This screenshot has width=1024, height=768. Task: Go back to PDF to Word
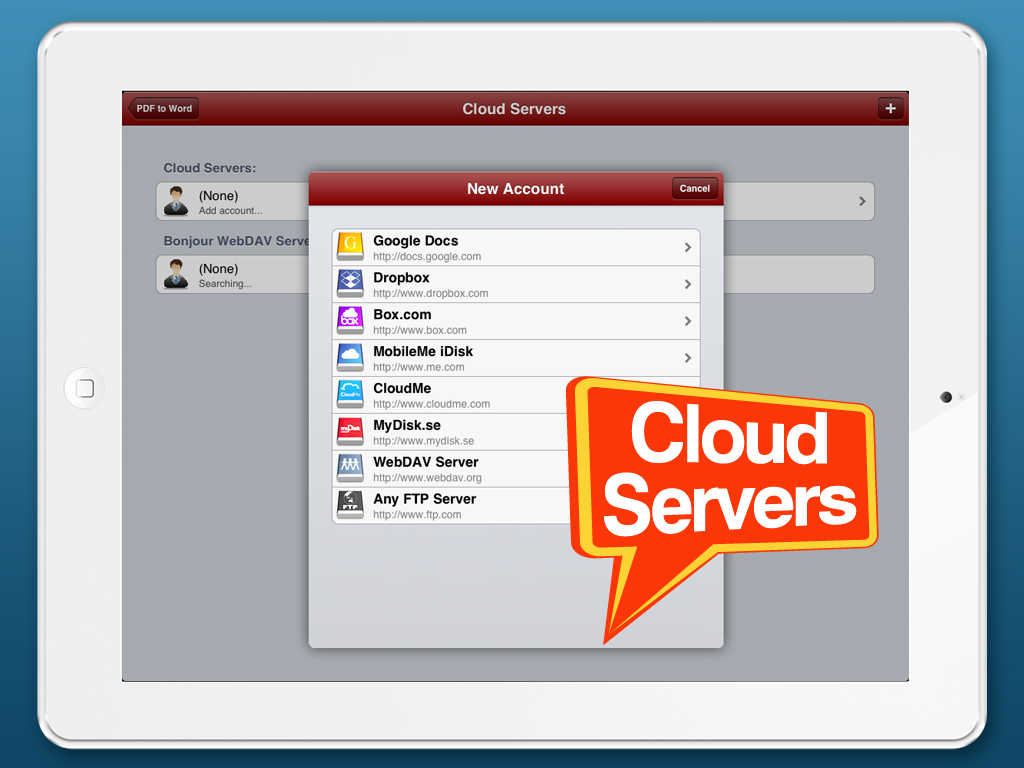(x=164, y=108)
